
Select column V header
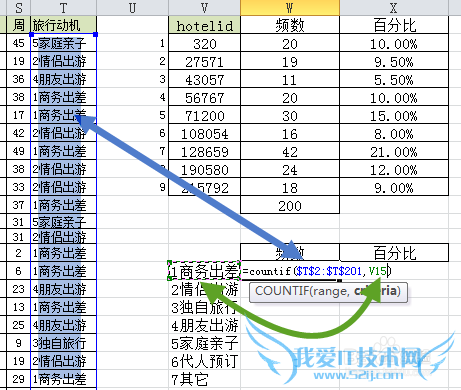tap(204, 8)
